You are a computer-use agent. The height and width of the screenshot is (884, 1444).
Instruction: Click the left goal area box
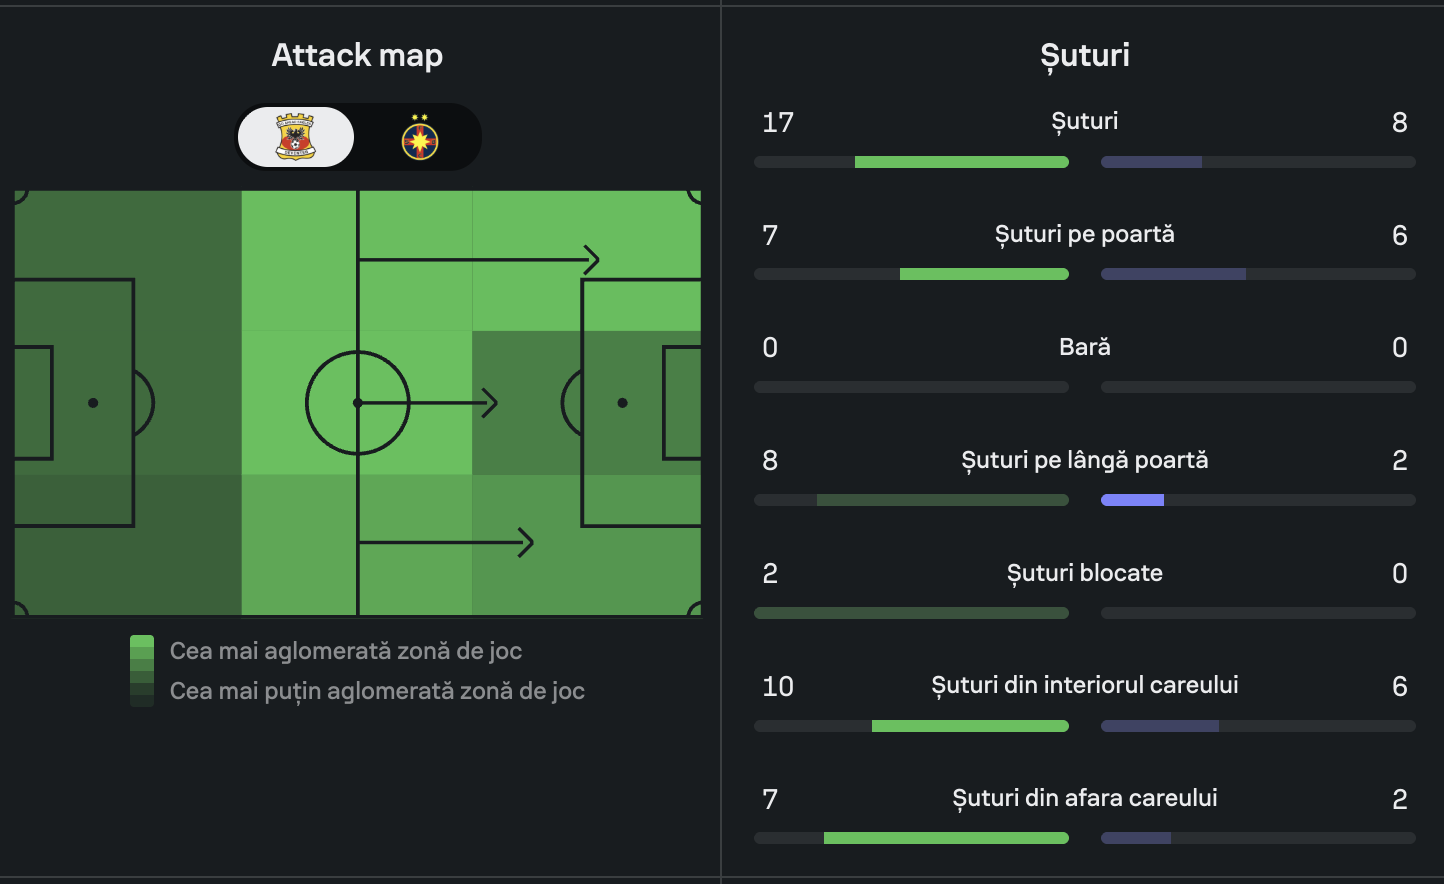pyautogui.click(x=33, y=403)
